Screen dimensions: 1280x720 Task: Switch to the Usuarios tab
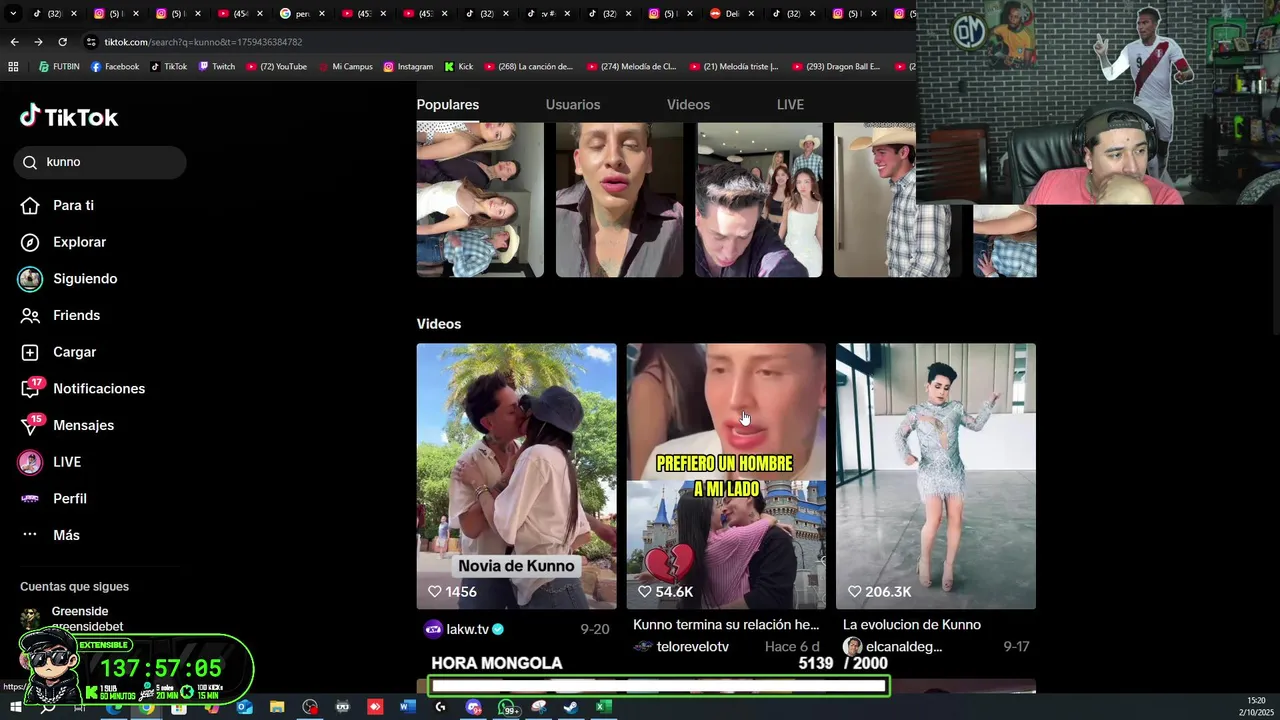[573, 105]
